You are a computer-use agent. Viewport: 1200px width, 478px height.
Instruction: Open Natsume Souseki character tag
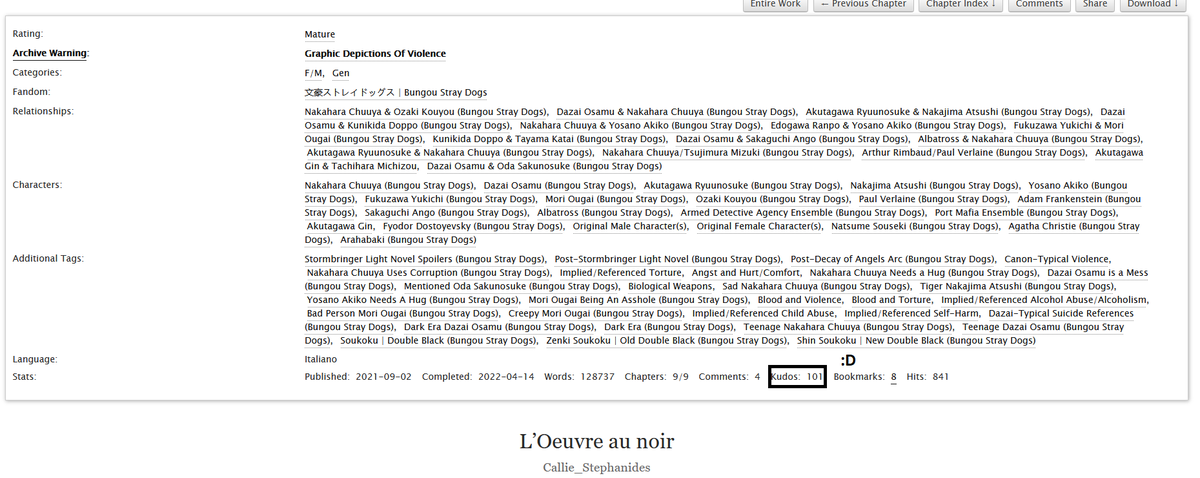pos(915,227)
